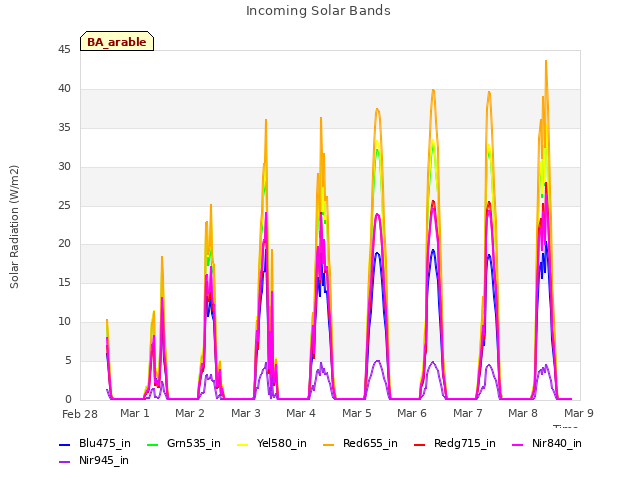Click the Redg715_in legend label
Image resolution: width=640 pixels, height=480 pixels.
(465, 444)
